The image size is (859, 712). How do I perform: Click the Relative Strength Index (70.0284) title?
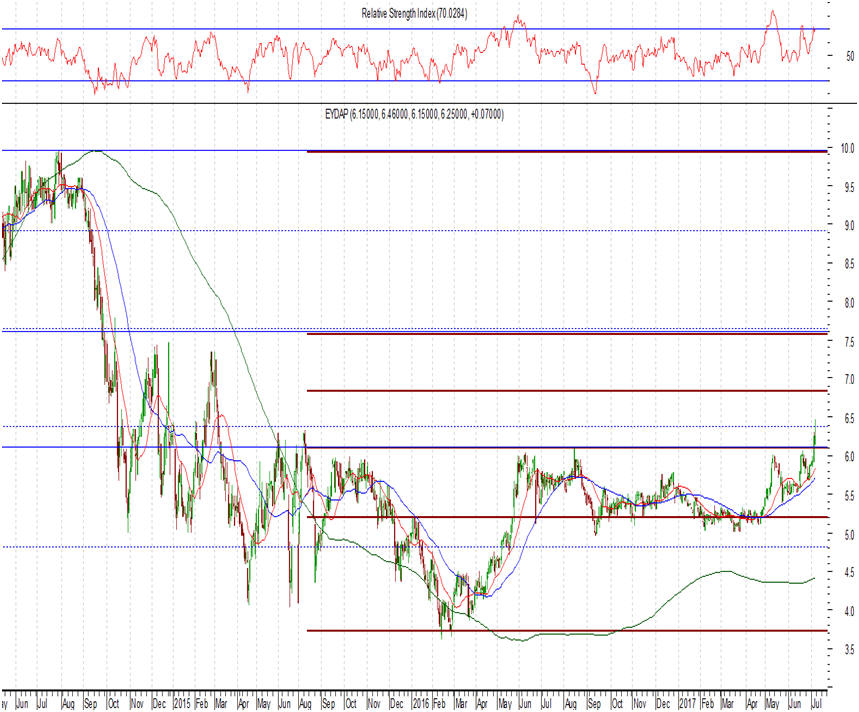click(x=414, y=14)
